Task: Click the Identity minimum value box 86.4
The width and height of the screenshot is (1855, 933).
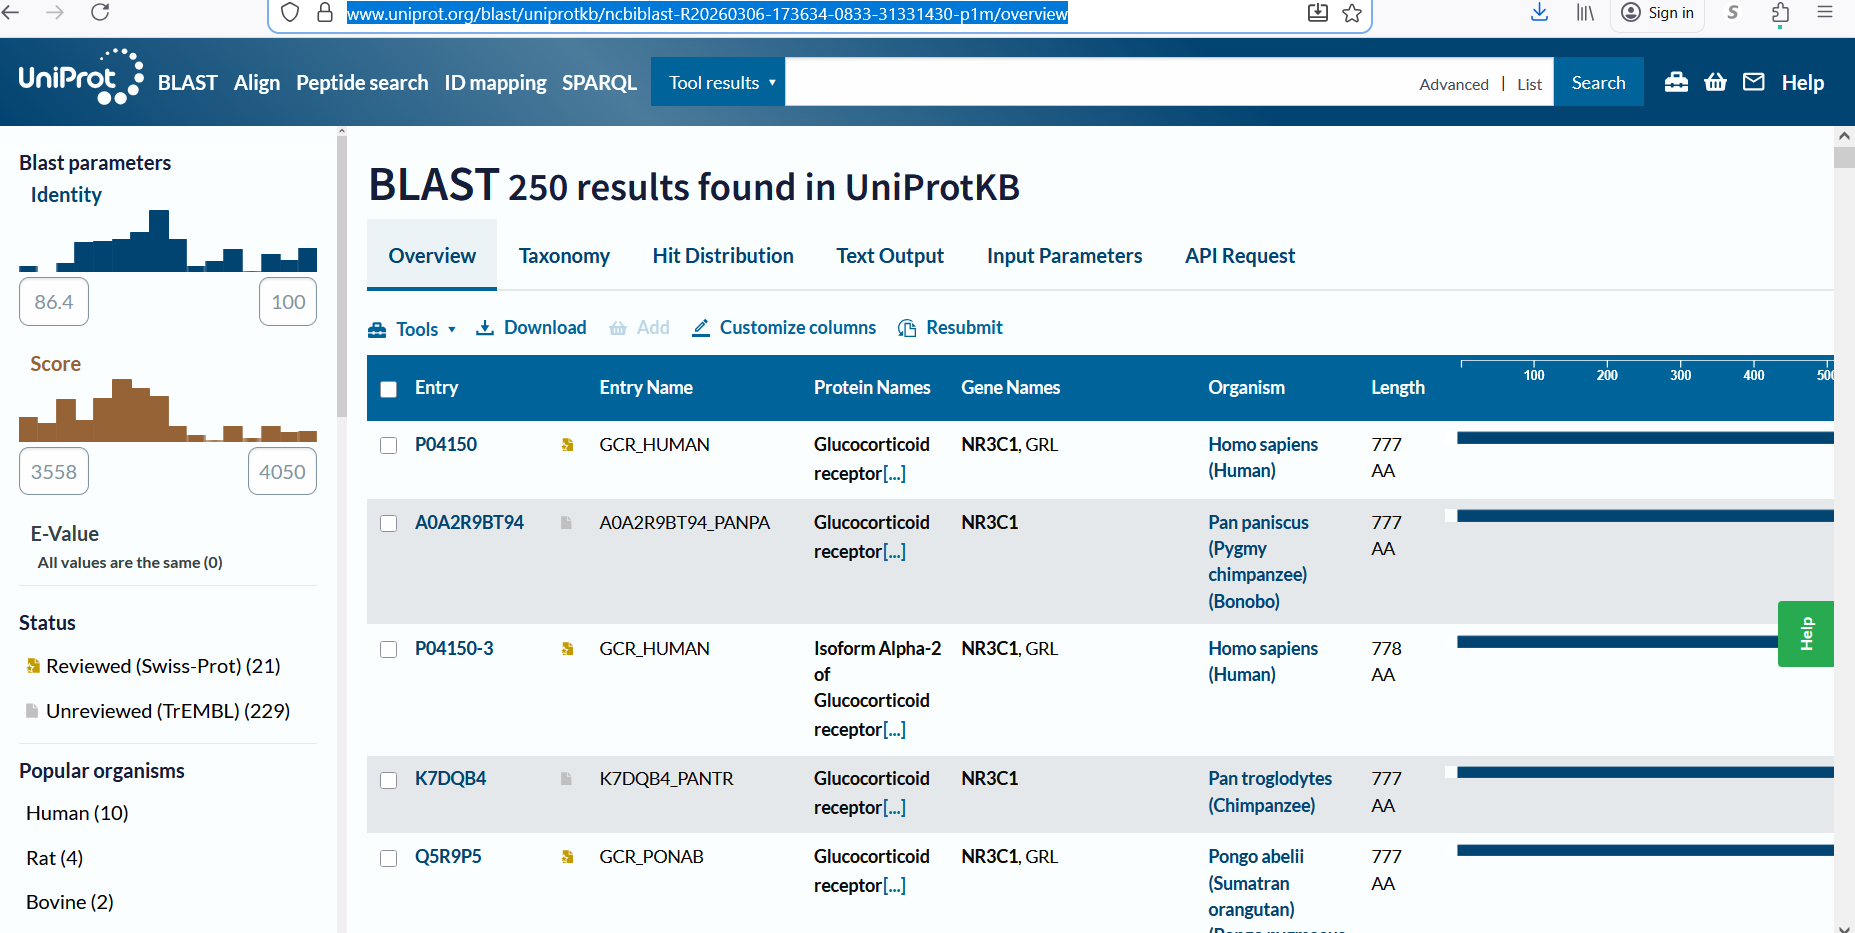Action: pos(54,302)
